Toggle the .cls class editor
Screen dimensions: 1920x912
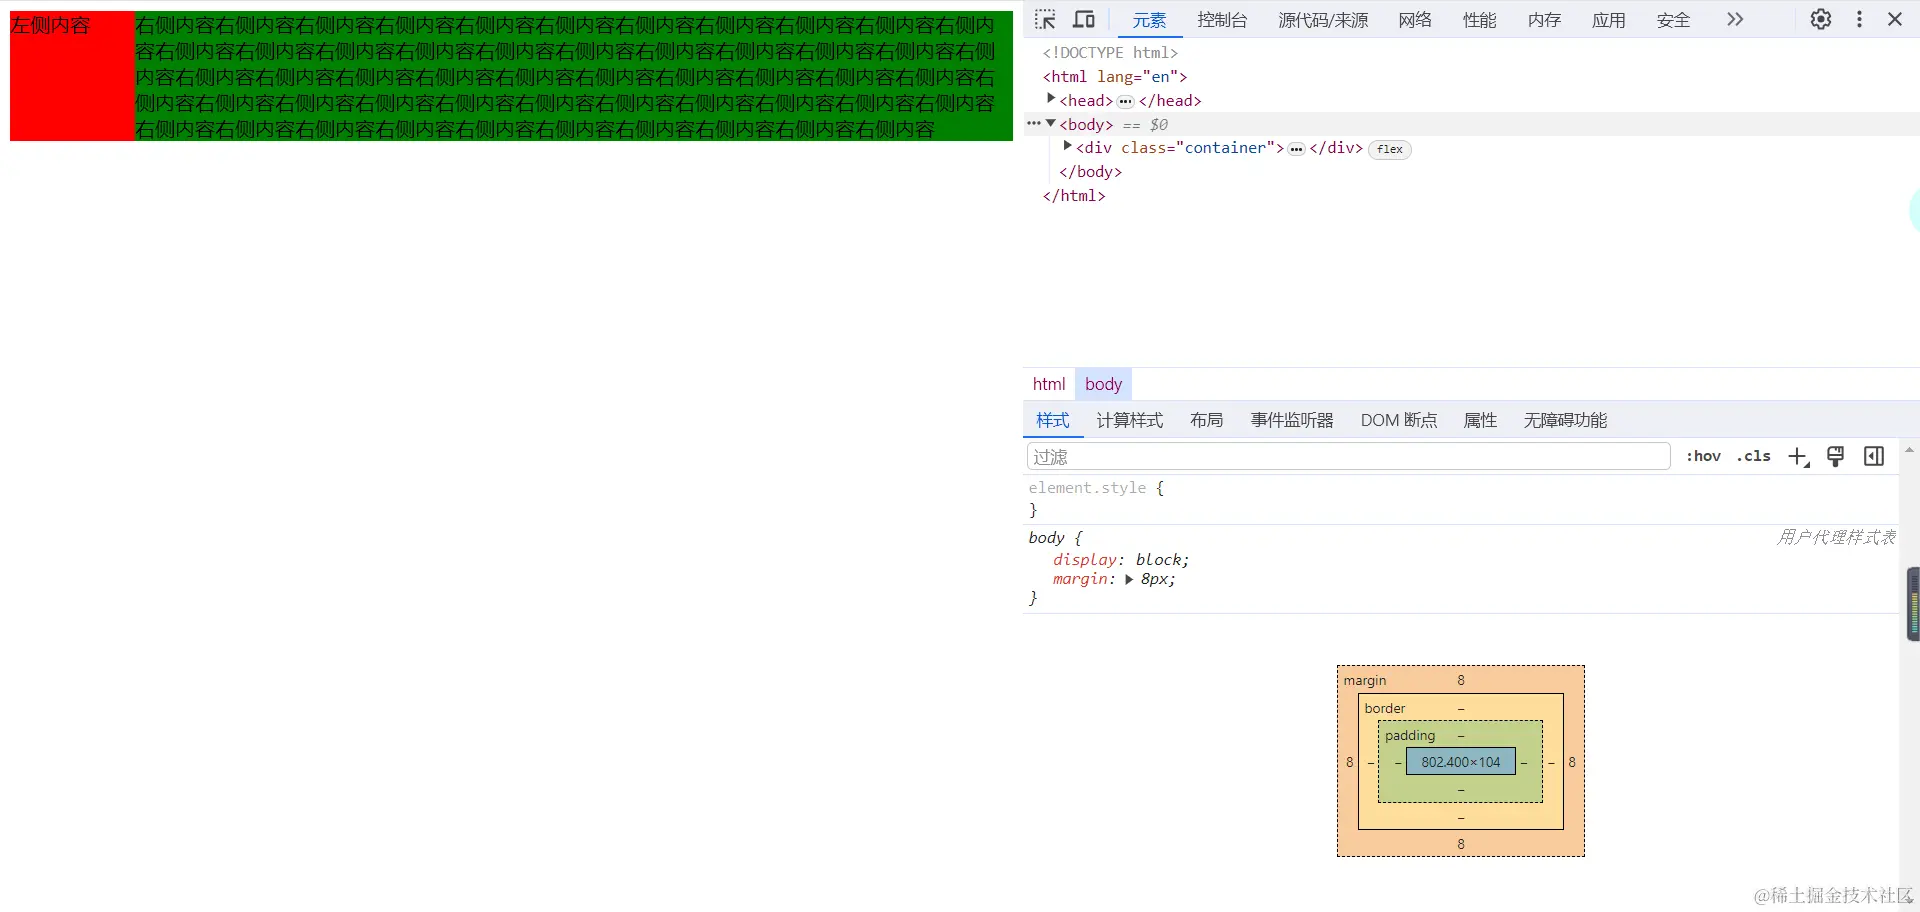point(1754,456)
